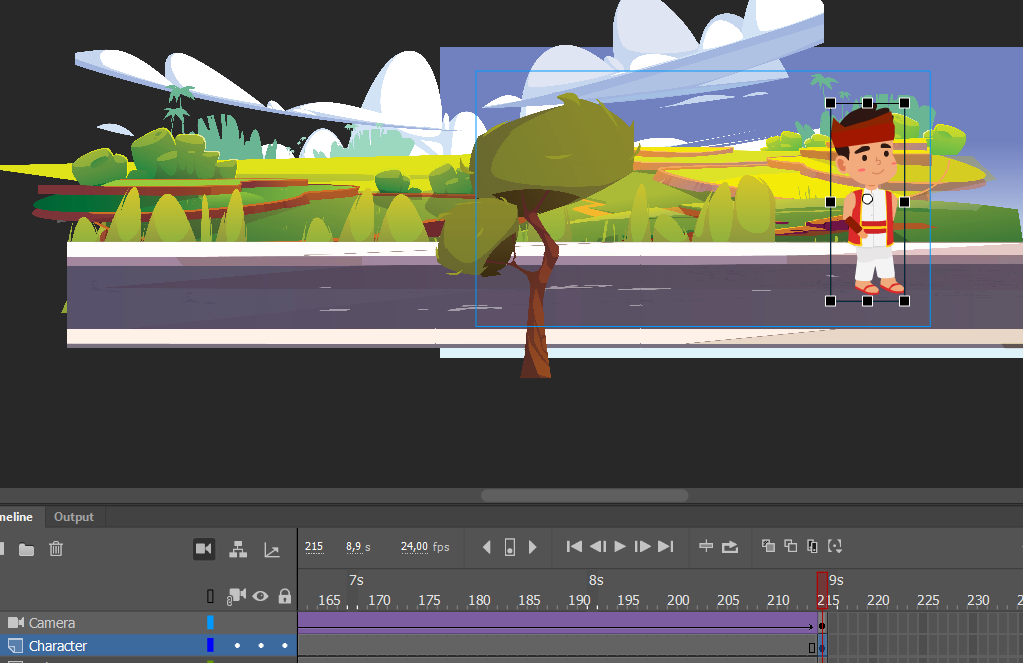
Task: Click the Camera layer color swatch
Action: click(x=210, y=623)
